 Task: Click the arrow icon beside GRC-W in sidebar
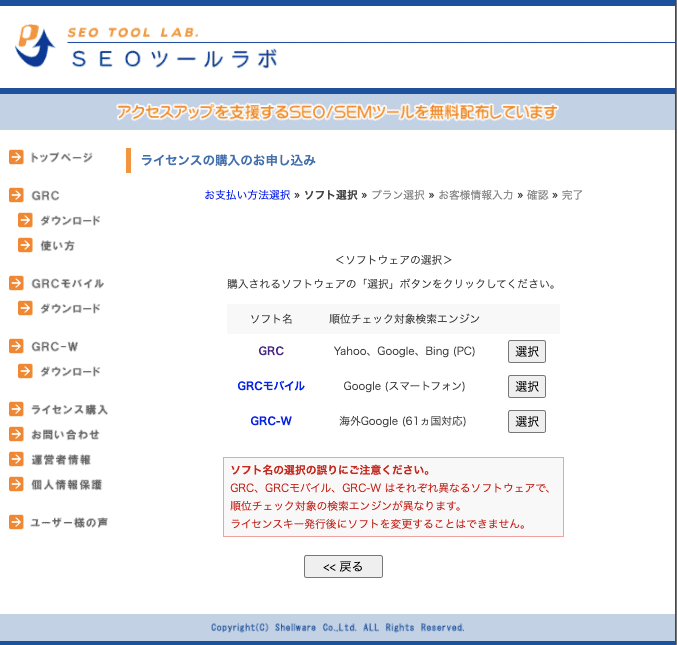[16, 346]
